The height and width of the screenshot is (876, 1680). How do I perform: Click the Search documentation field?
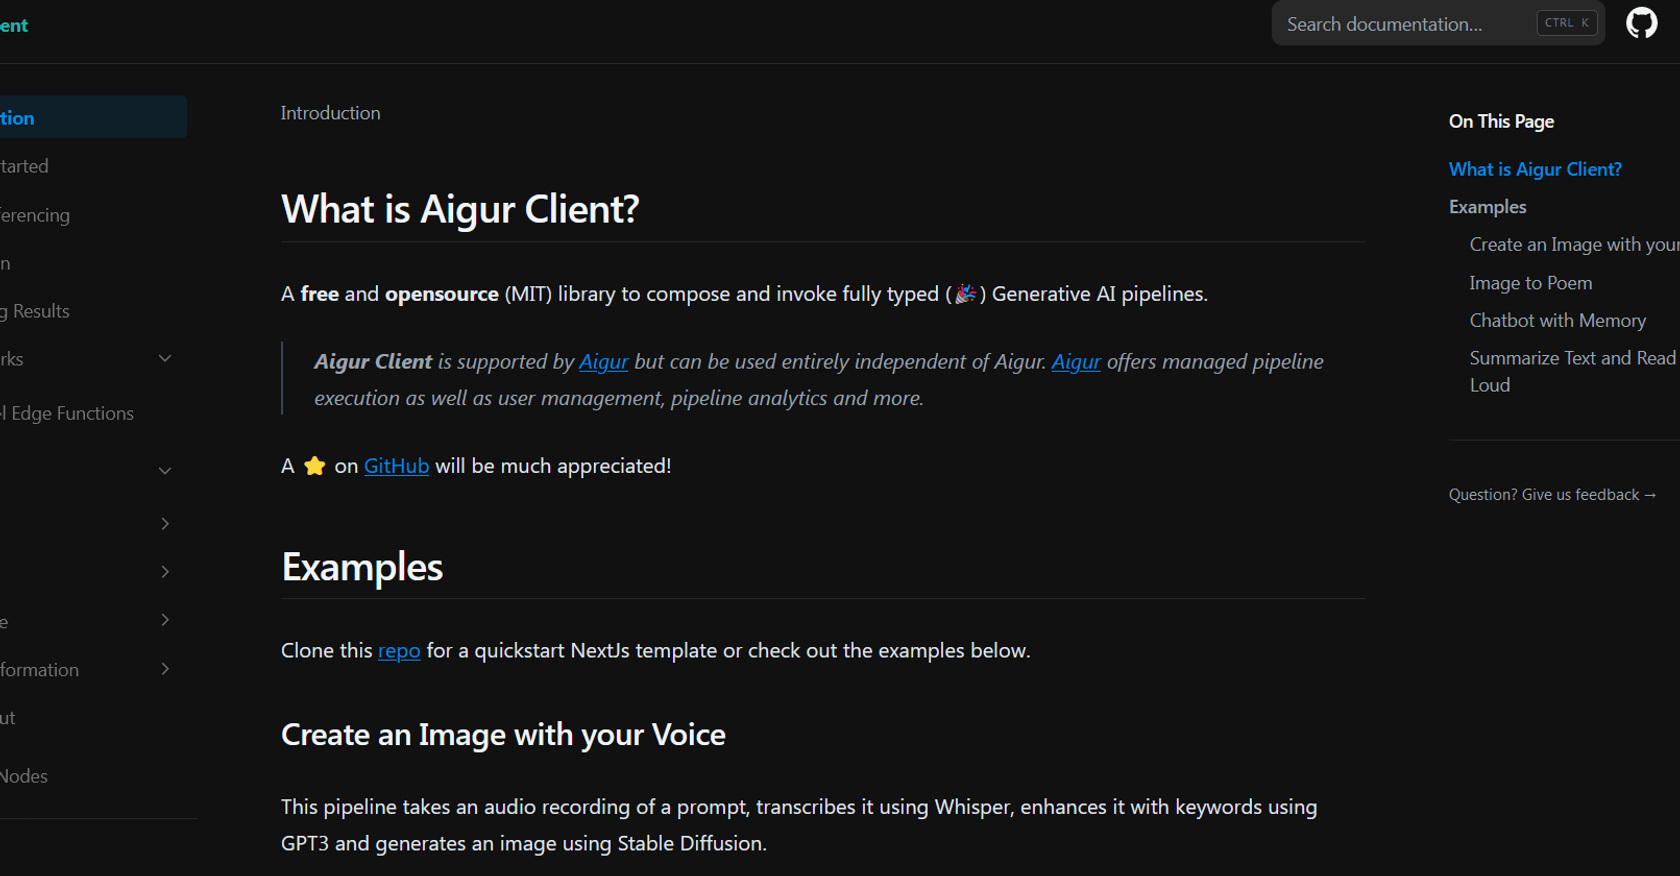1400,24
